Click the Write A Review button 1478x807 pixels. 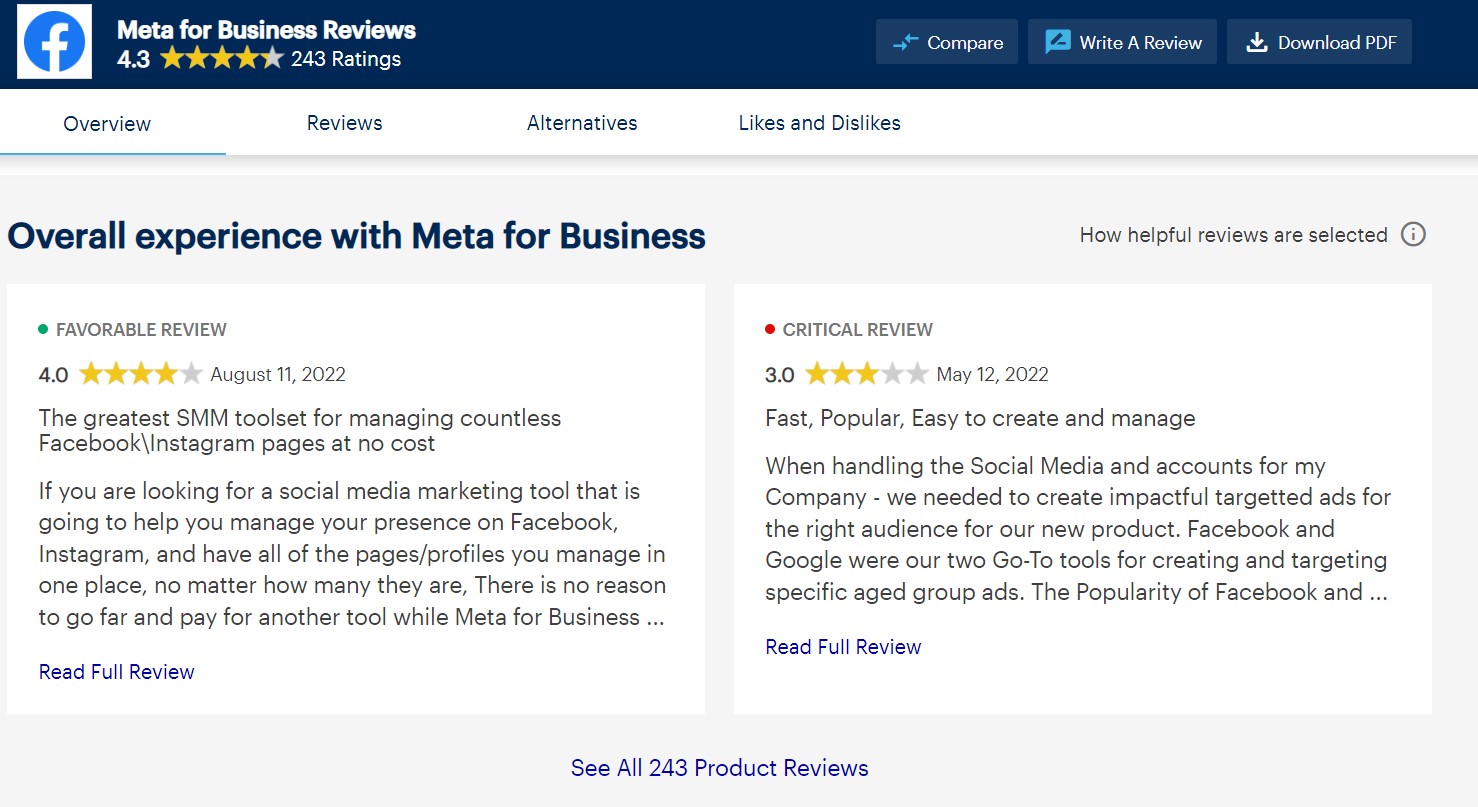click(1122, 42)
